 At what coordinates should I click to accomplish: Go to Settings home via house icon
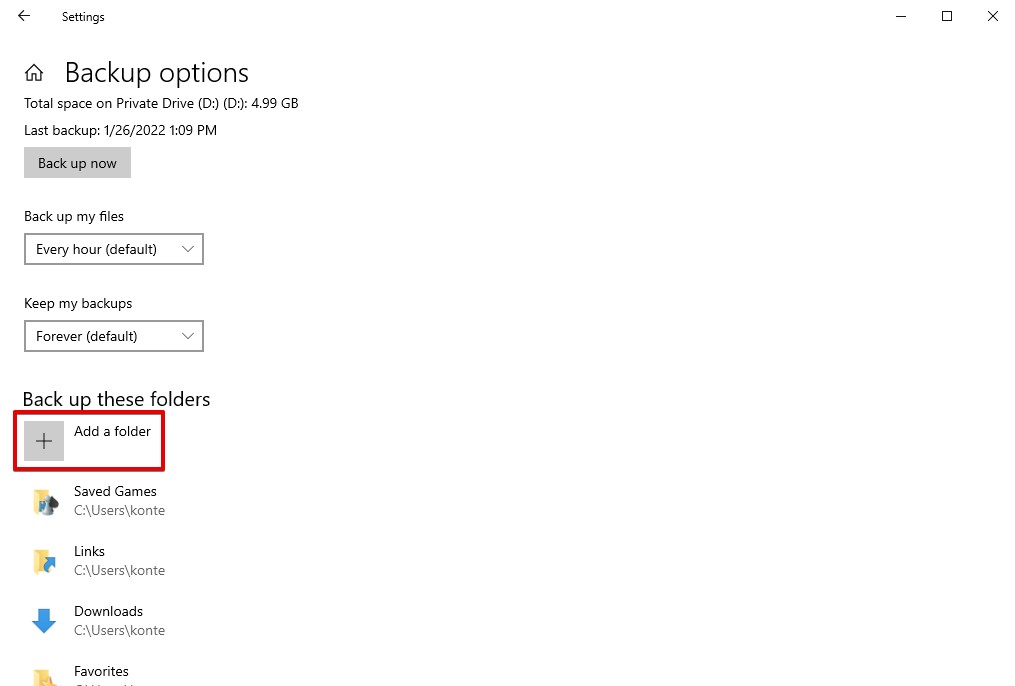34,73
